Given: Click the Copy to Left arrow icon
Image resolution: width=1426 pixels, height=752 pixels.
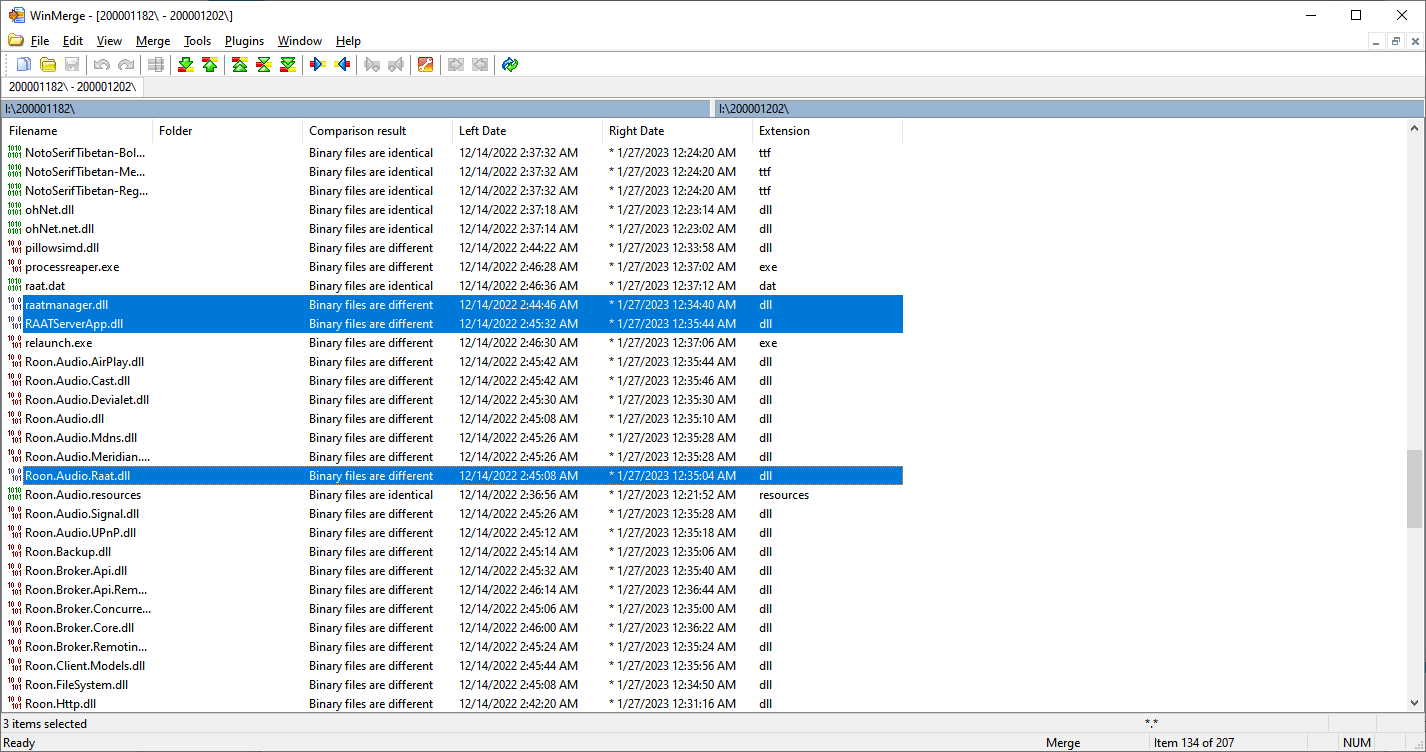Looking at the screenshot, I should coord(342,65).
